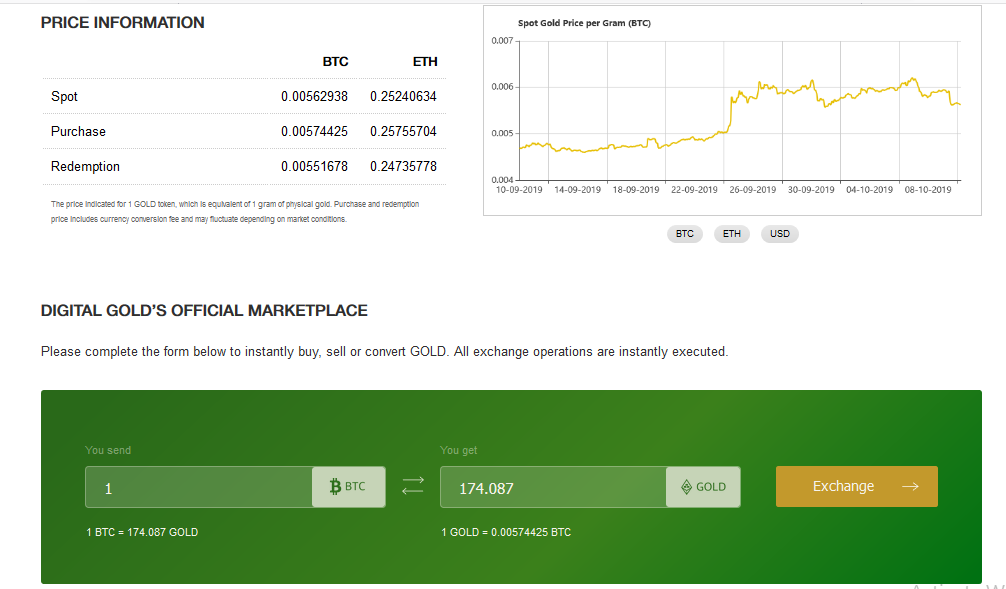Click the 1 GOLD = 0.00574425 BTC rate
The width and height of the screenshot is (1006, 589).
[x=506, y=532]
